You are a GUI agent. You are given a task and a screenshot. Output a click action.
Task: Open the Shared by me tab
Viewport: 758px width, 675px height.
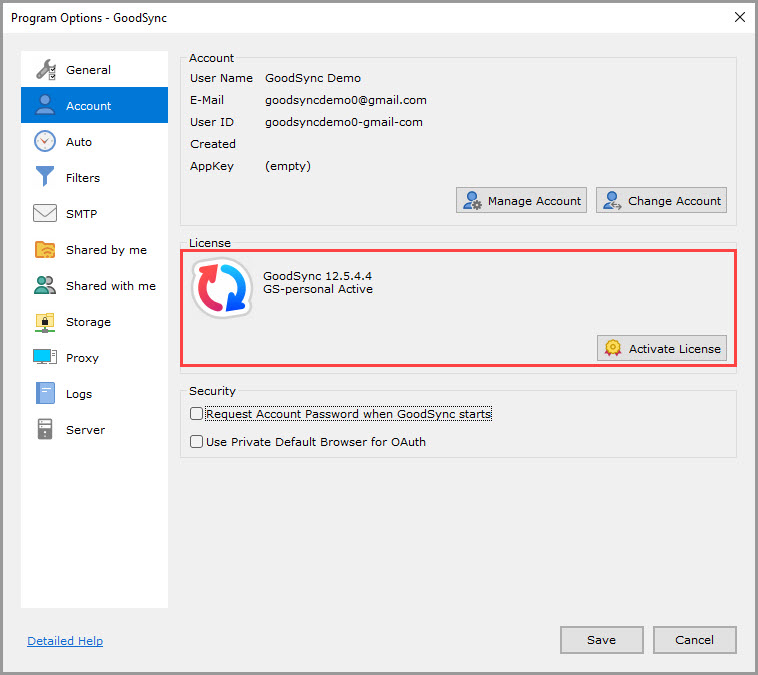(94, 249)
